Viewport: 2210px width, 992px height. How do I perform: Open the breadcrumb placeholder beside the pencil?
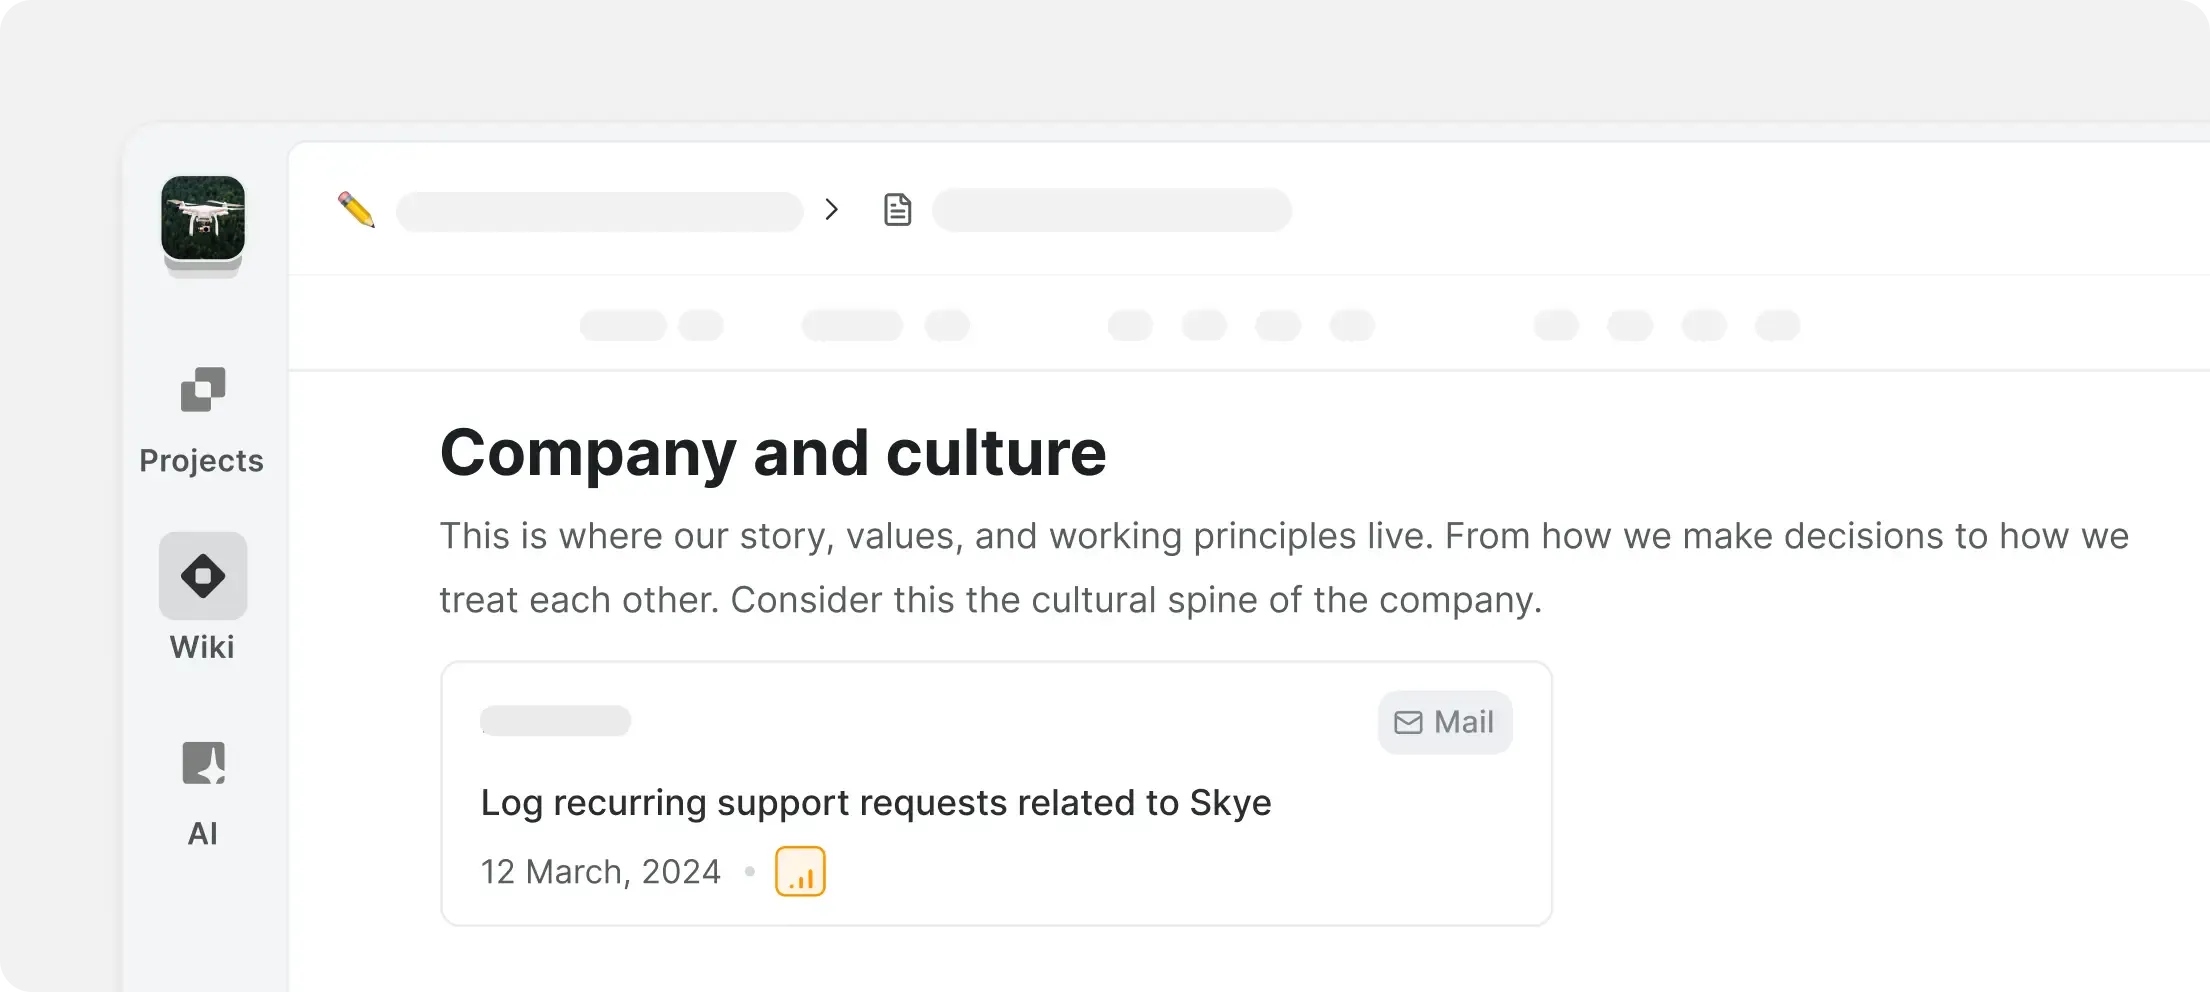600,211
